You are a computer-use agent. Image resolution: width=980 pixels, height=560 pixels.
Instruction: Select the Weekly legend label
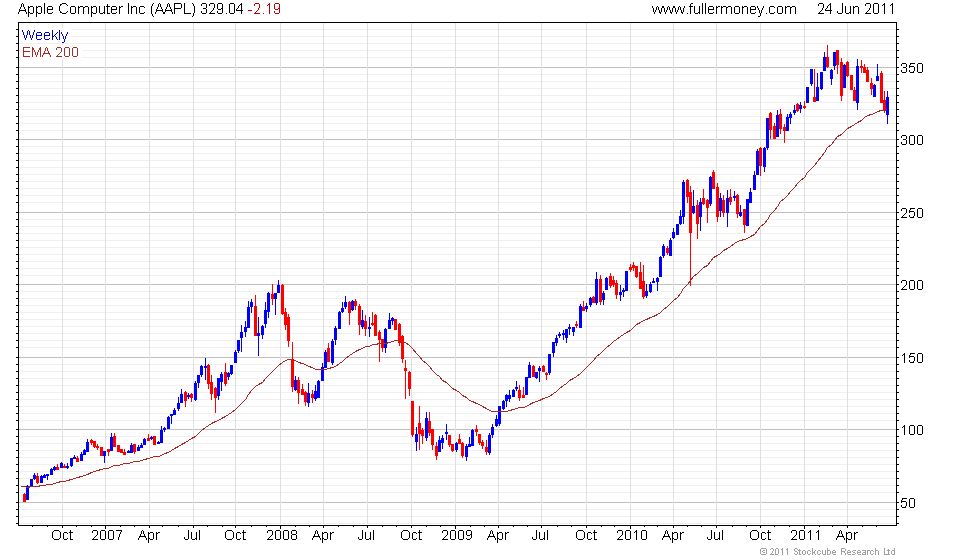[x=45, y=36]
